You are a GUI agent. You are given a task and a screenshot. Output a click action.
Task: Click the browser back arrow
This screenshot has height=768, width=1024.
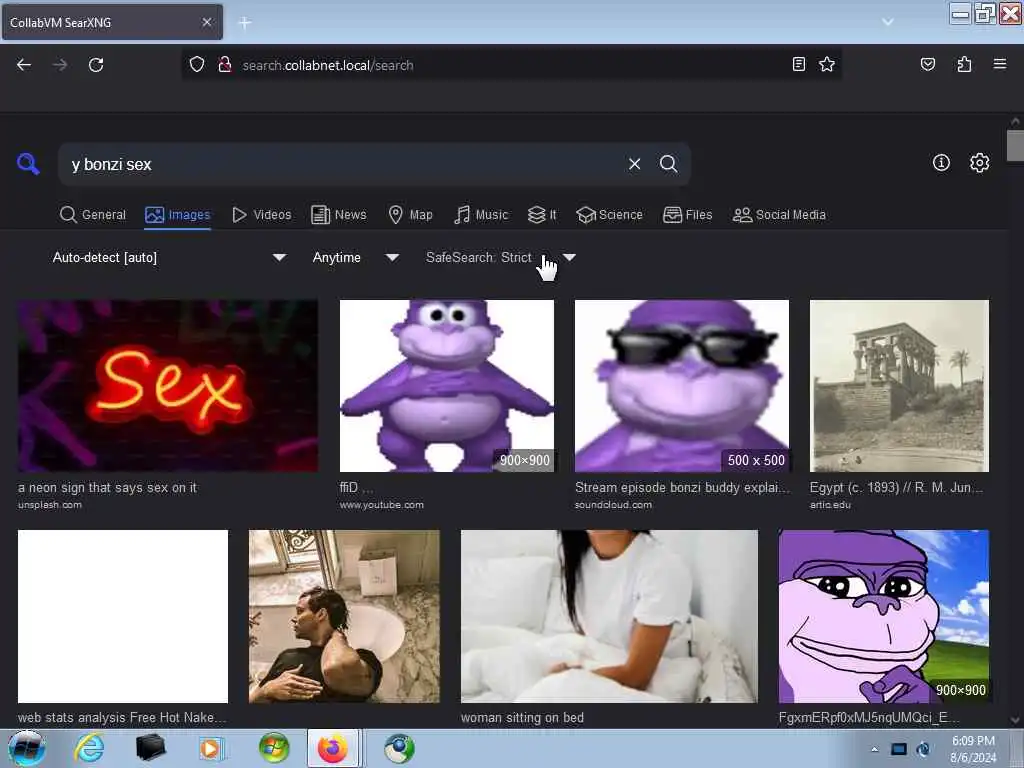[x=24, y=65]
